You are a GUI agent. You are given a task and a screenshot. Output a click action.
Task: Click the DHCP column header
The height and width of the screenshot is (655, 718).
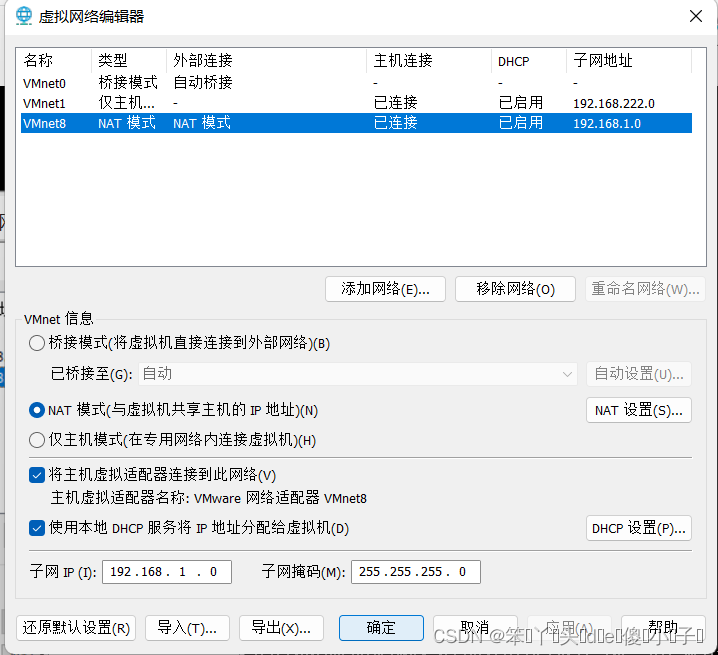528,60
